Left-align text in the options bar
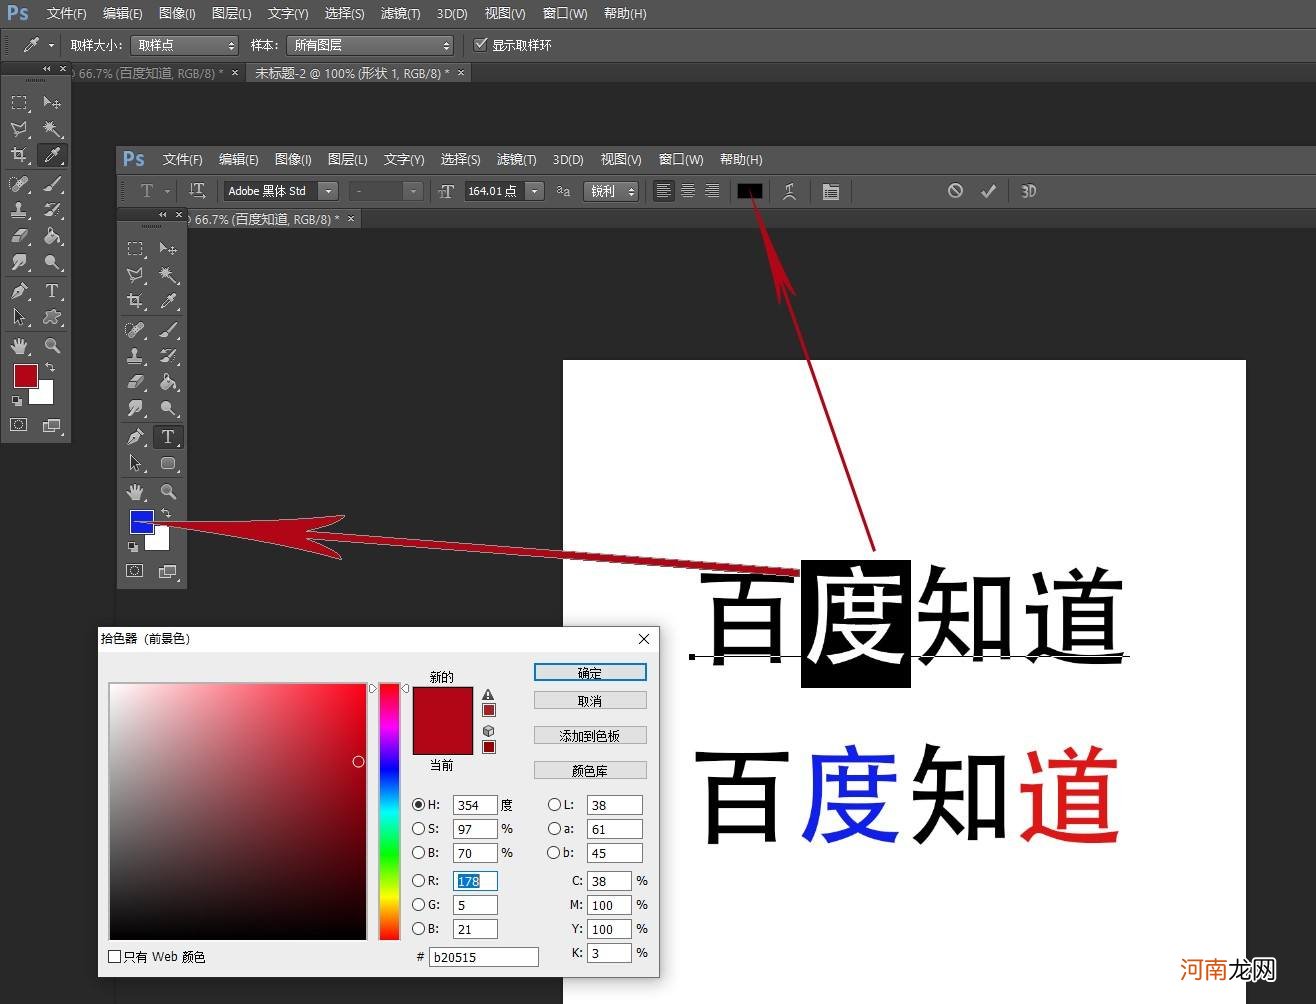The width and height of the screenshot is (1316, 1004). point(664,191)
